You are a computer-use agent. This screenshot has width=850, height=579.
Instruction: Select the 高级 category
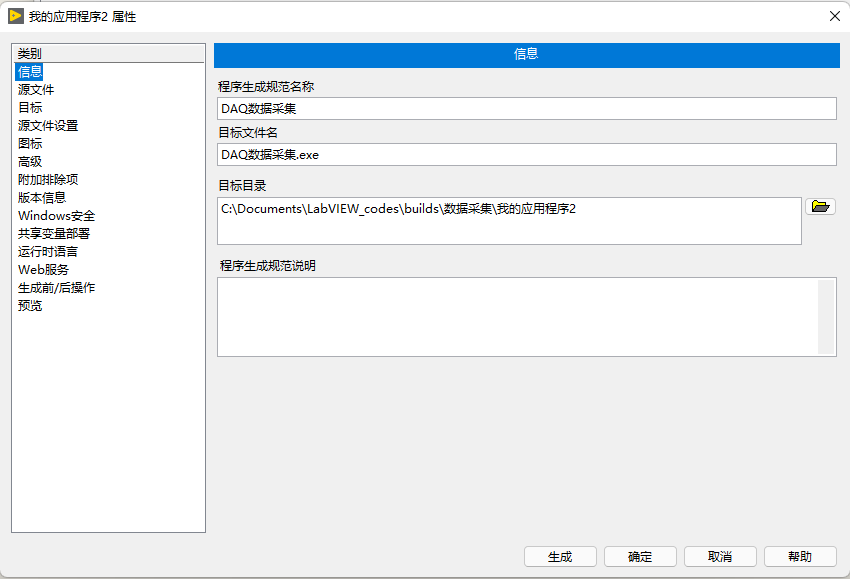pos(30,162)
